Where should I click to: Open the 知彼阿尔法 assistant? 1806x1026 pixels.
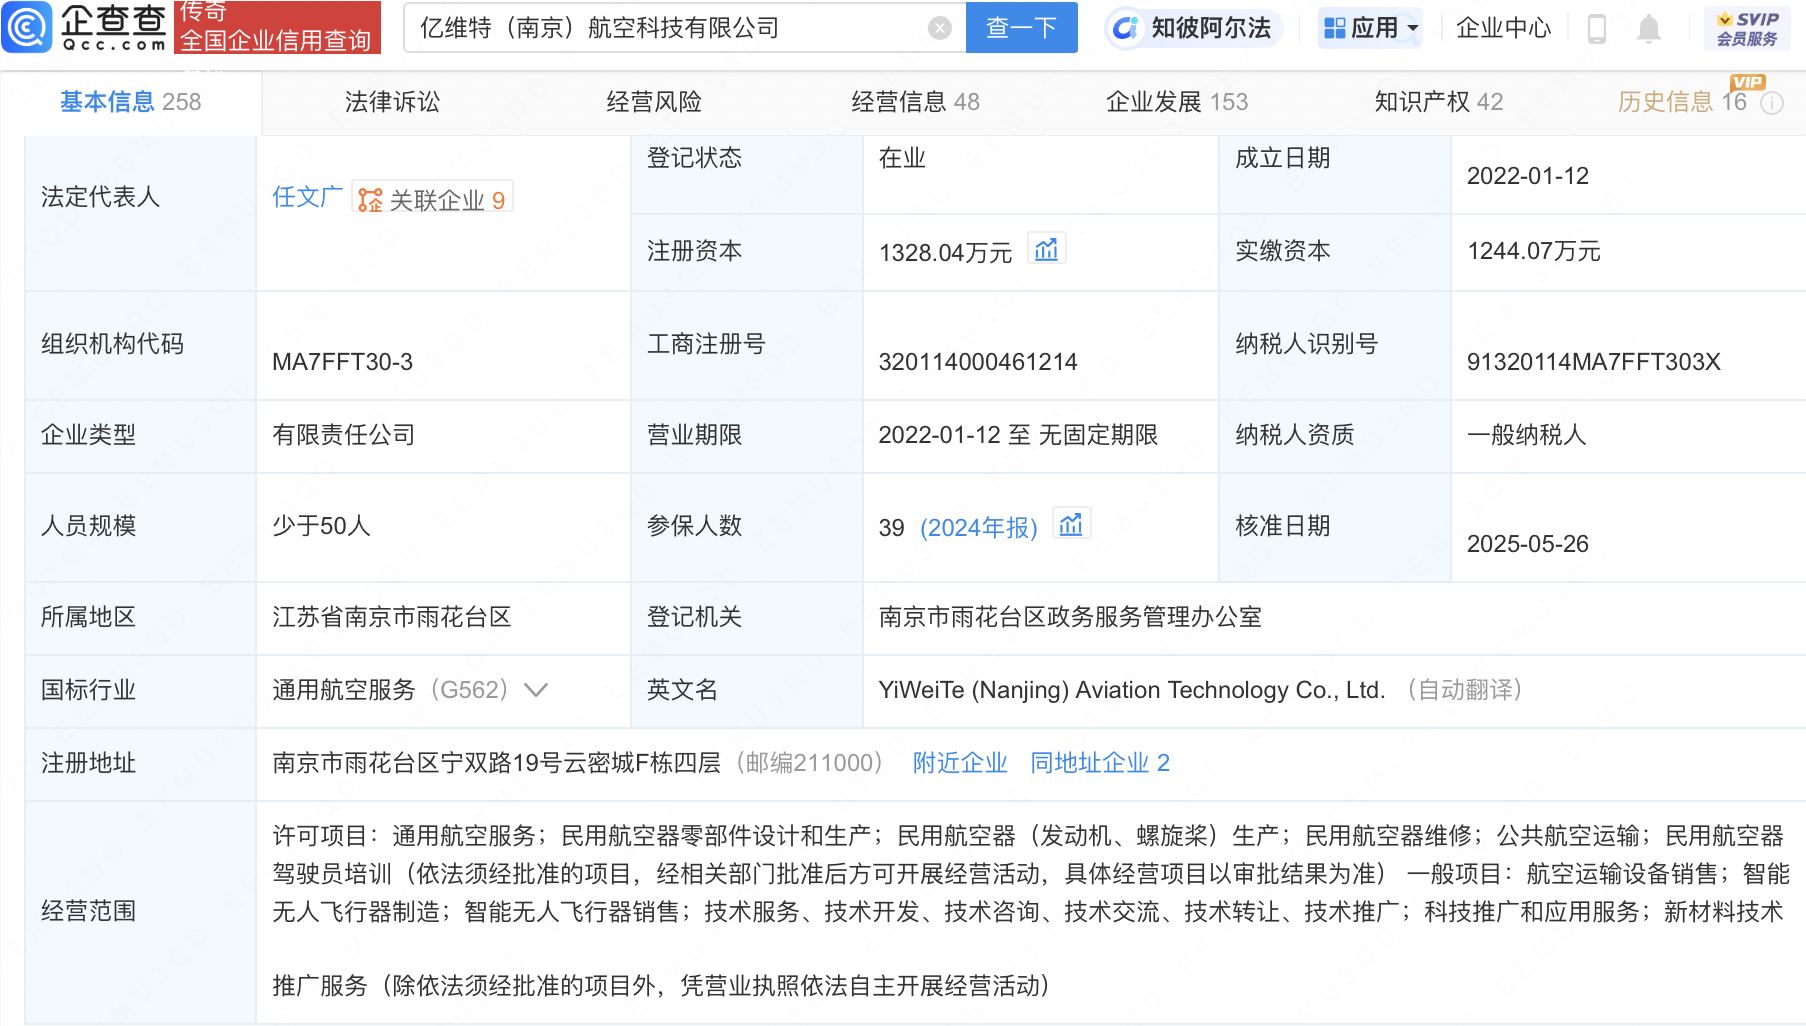click(1192, 28)
